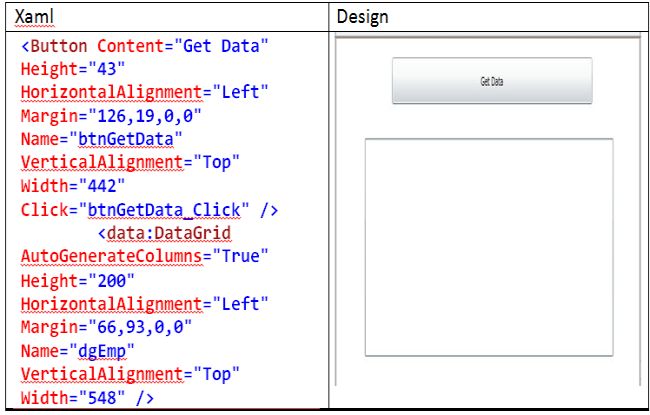Click the Get Data button
Screen dimensions: 650x415
491,81
